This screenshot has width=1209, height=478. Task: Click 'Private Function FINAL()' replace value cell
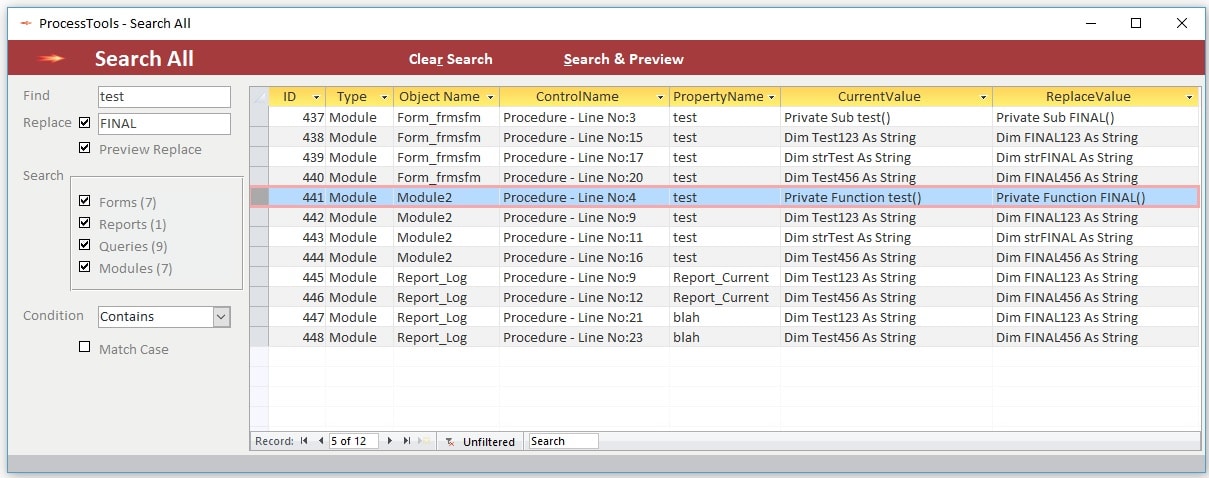click(1095, 197)
